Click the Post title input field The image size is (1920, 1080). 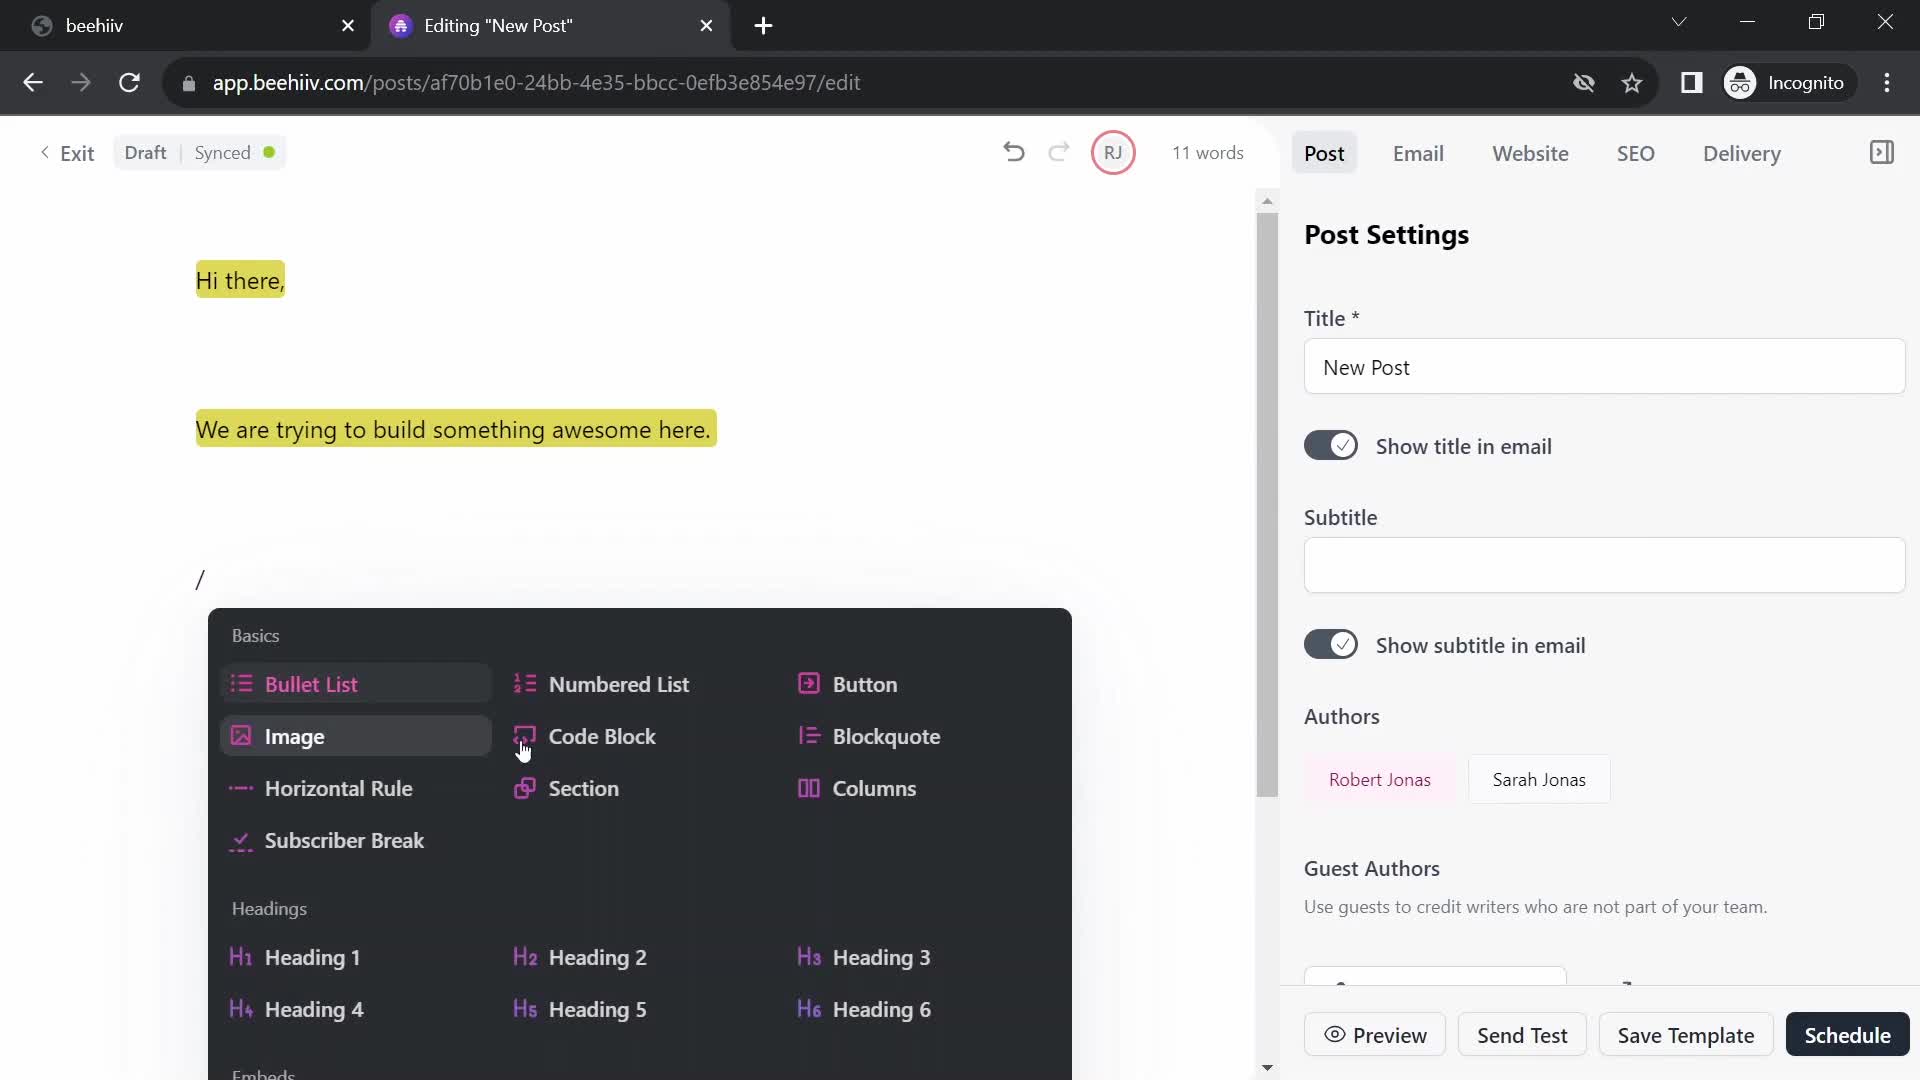coord(1604,367)
